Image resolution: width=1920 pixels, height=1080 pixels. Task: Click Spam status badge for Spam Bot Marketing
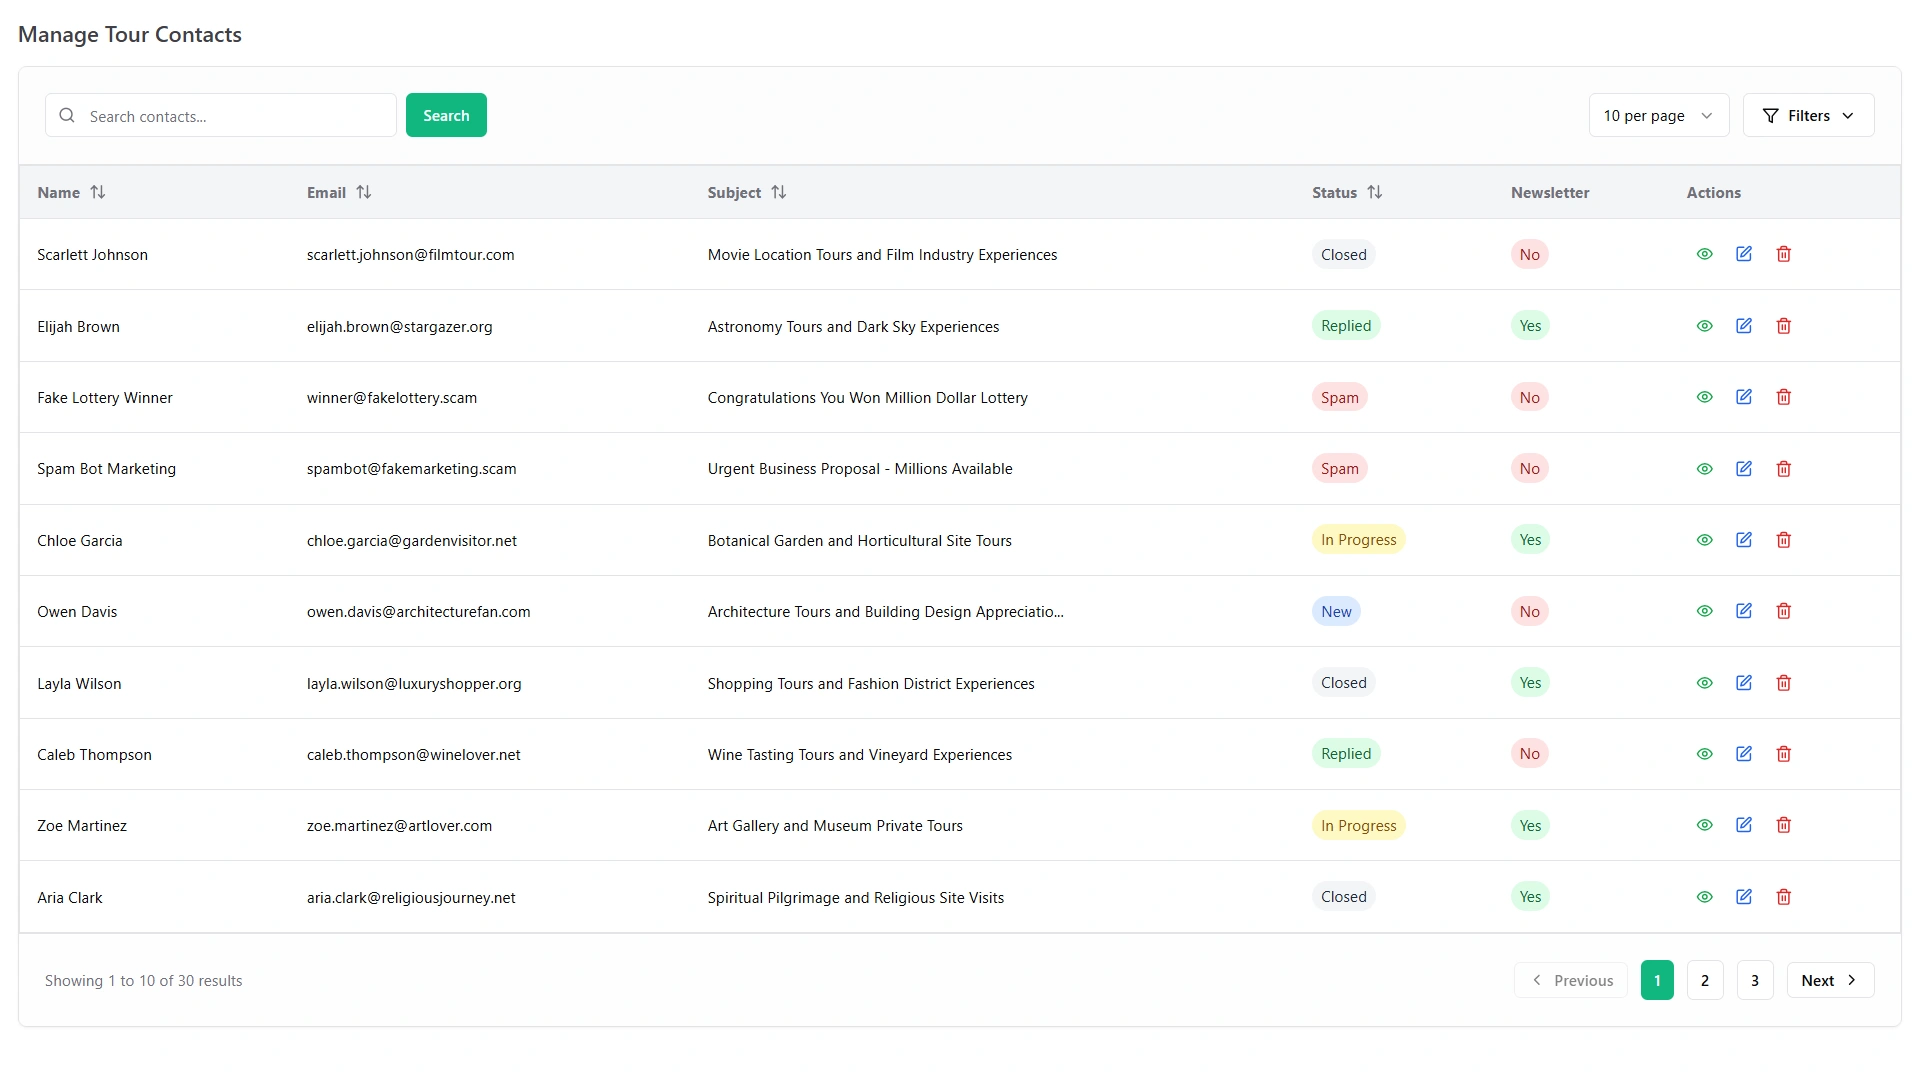(1340, 468)
